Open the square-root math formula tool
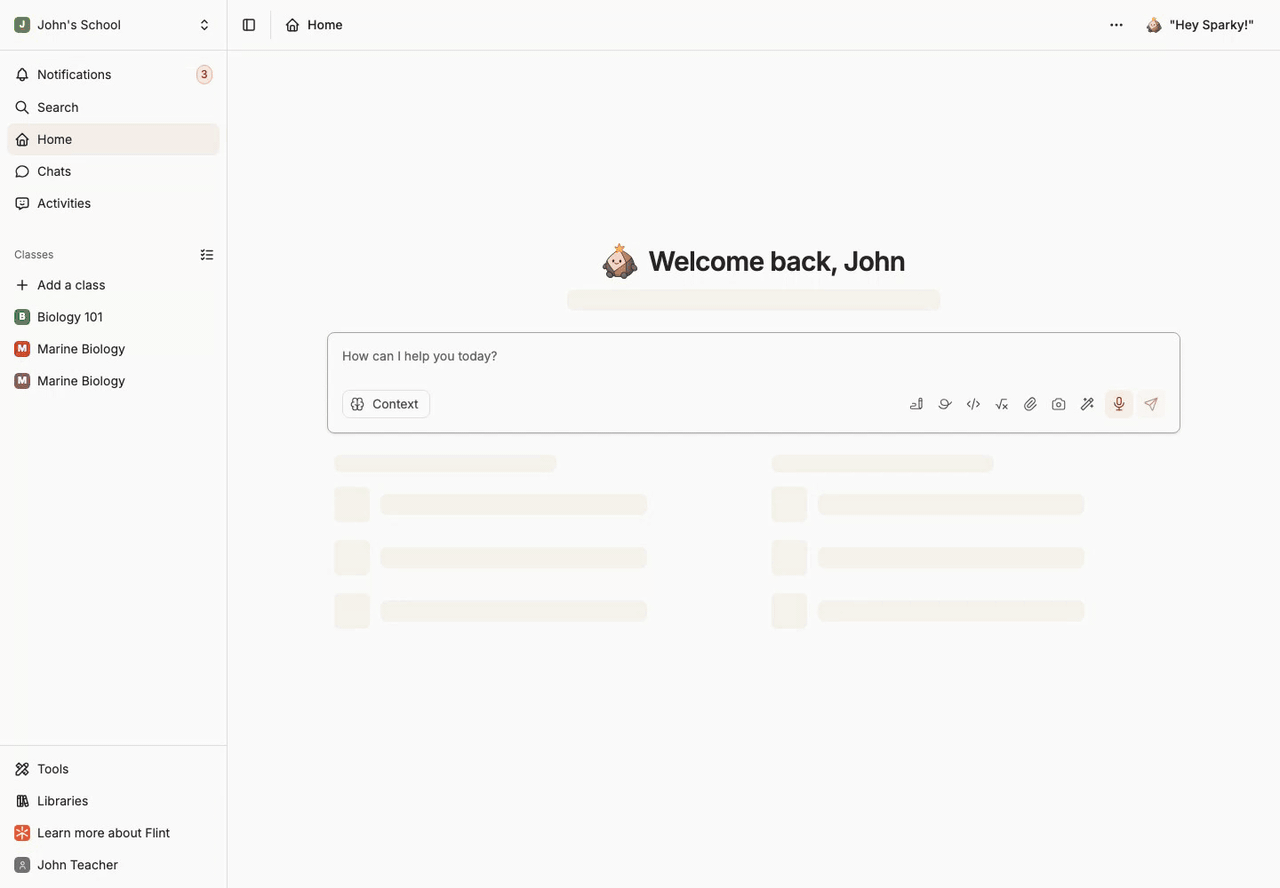 (x=1002, y=404)
